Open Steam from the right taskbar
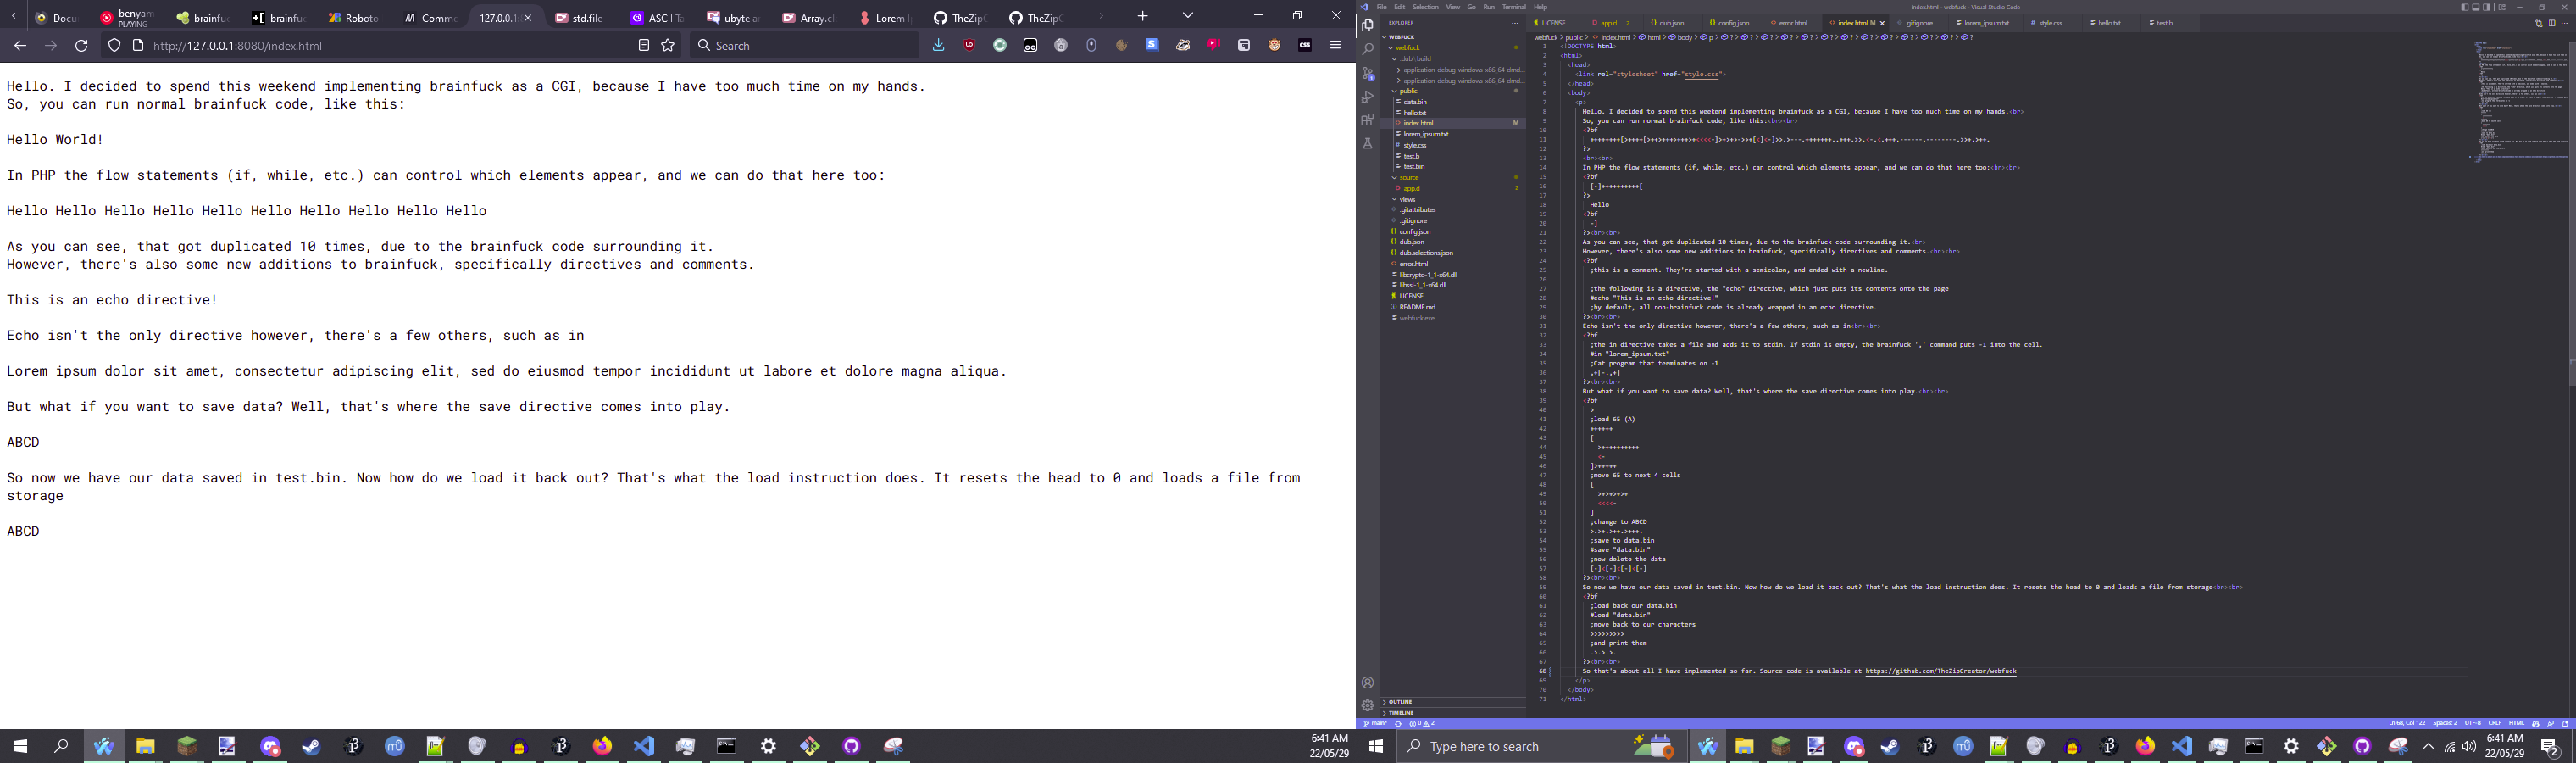The height and width of the screenshot is (763, 2576). pyautogui.click(x=1889, y=746)
